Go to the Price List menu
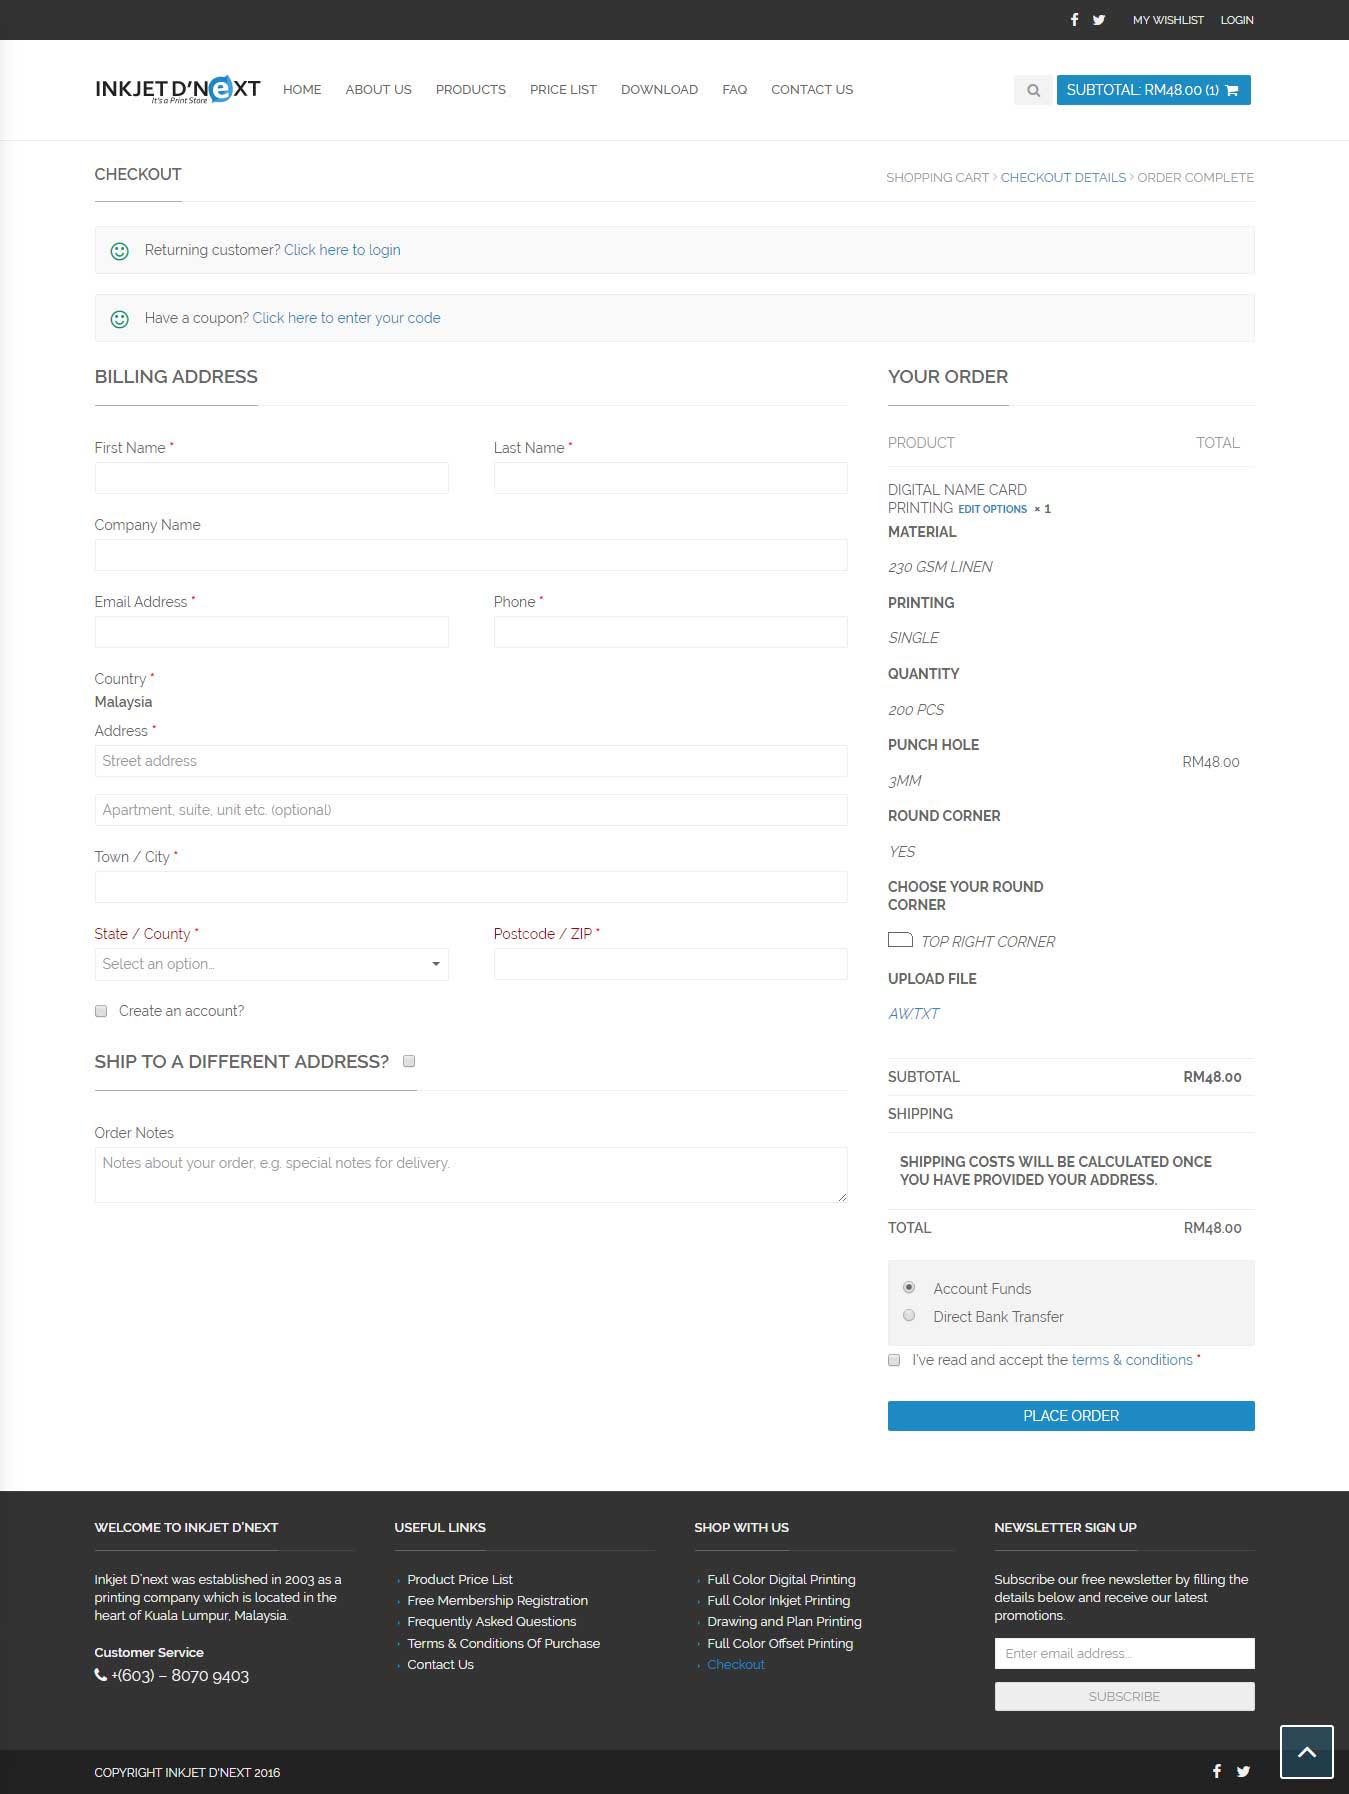This screenshot has height=1794, width=1349. coord(563,89)
